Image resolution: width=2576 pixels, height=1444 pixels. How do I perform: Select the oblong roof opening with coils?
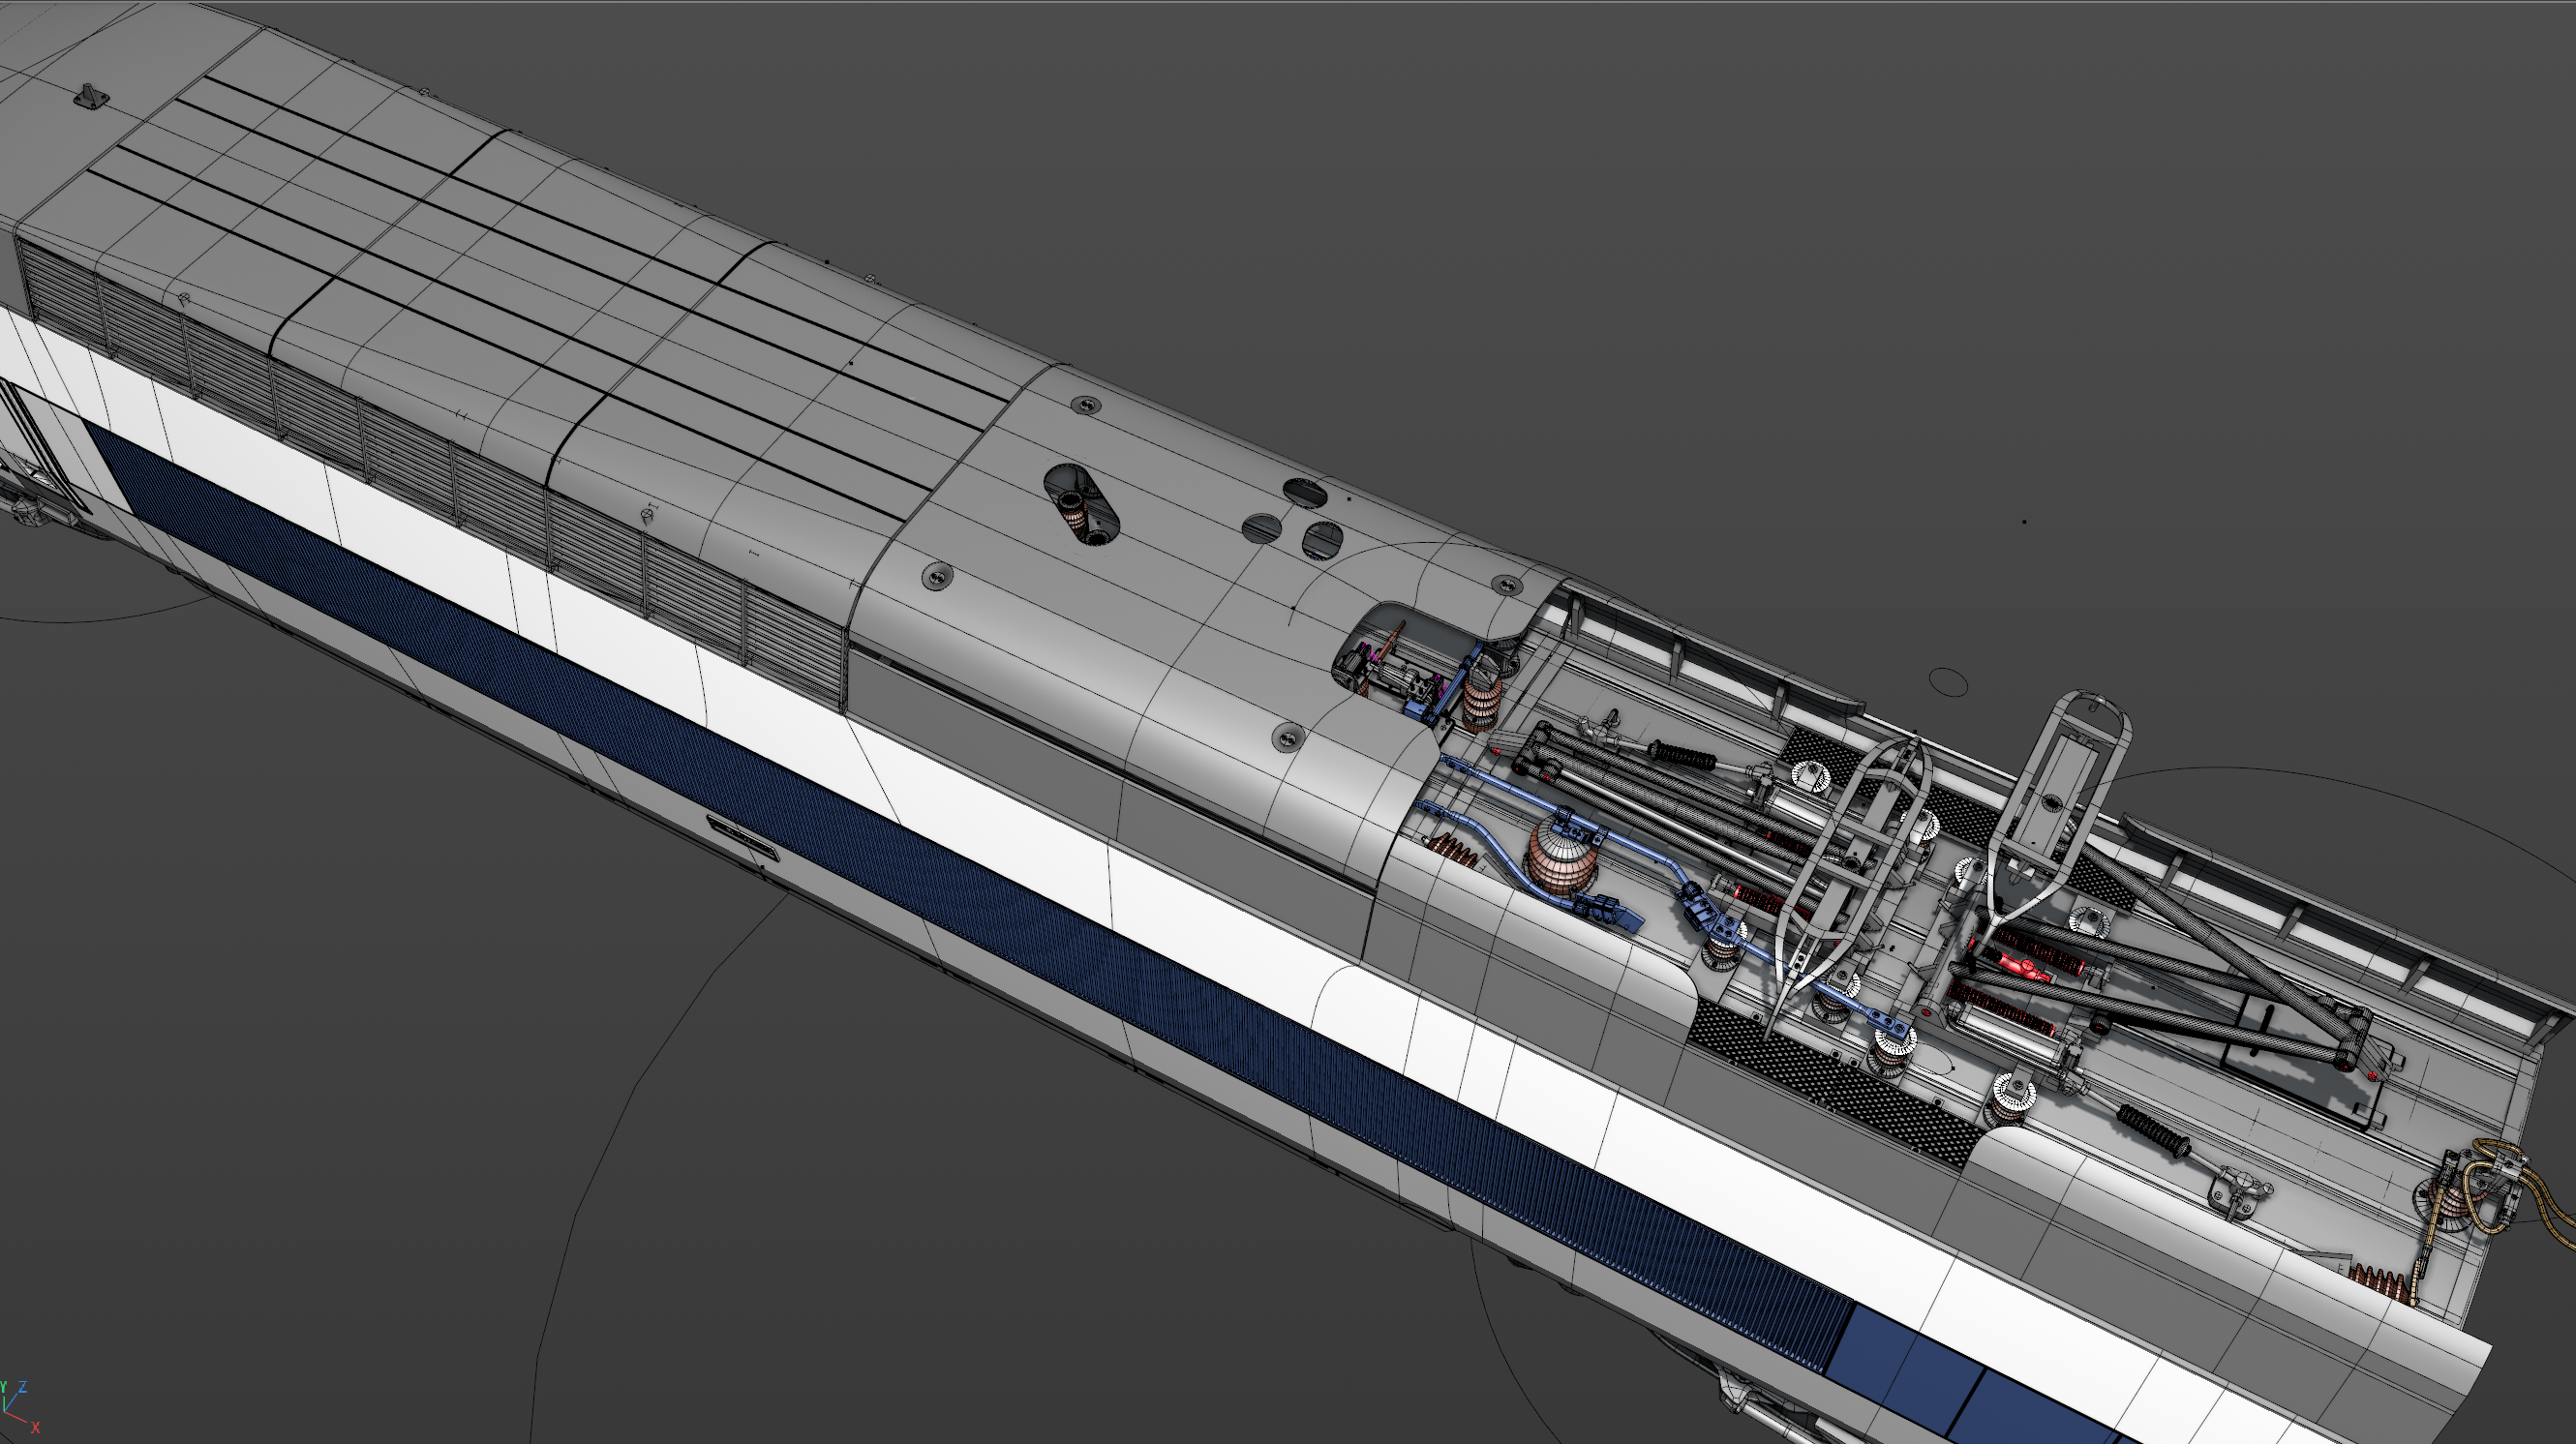click(x=1081, y=505)
